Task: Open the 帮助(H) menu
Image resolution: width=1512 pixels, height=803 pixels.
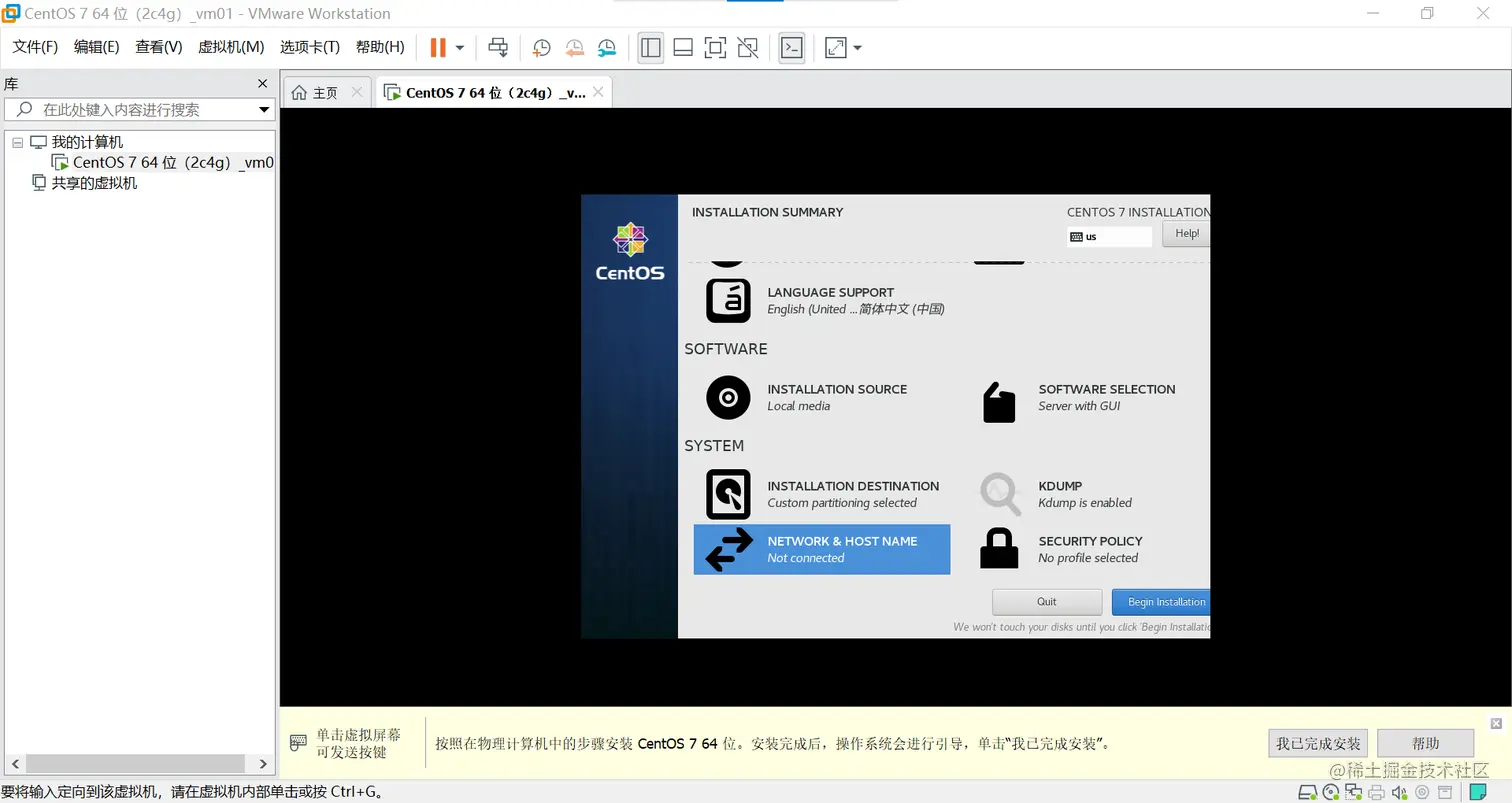Action: (x=380, y=47)
